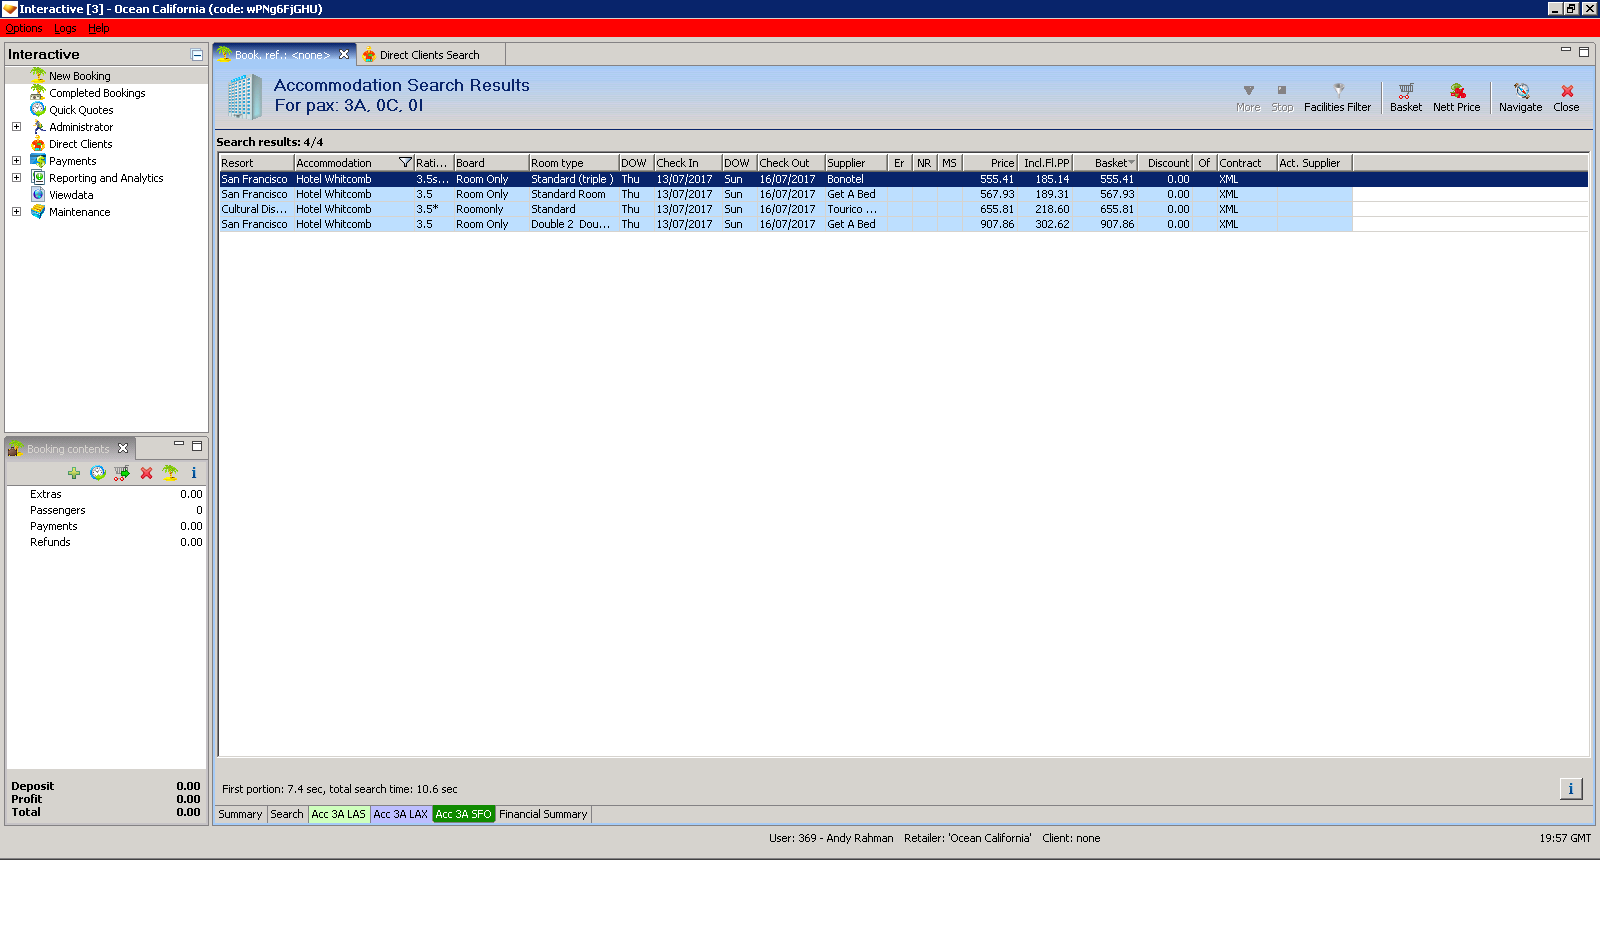Click the palm tree icon in Booking contents toolbar

[170, 473]
